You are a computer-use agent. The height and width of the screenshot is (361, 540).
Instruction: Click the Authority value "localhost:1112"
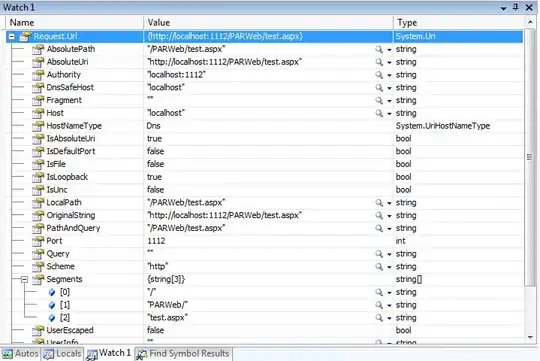point(177,75)
